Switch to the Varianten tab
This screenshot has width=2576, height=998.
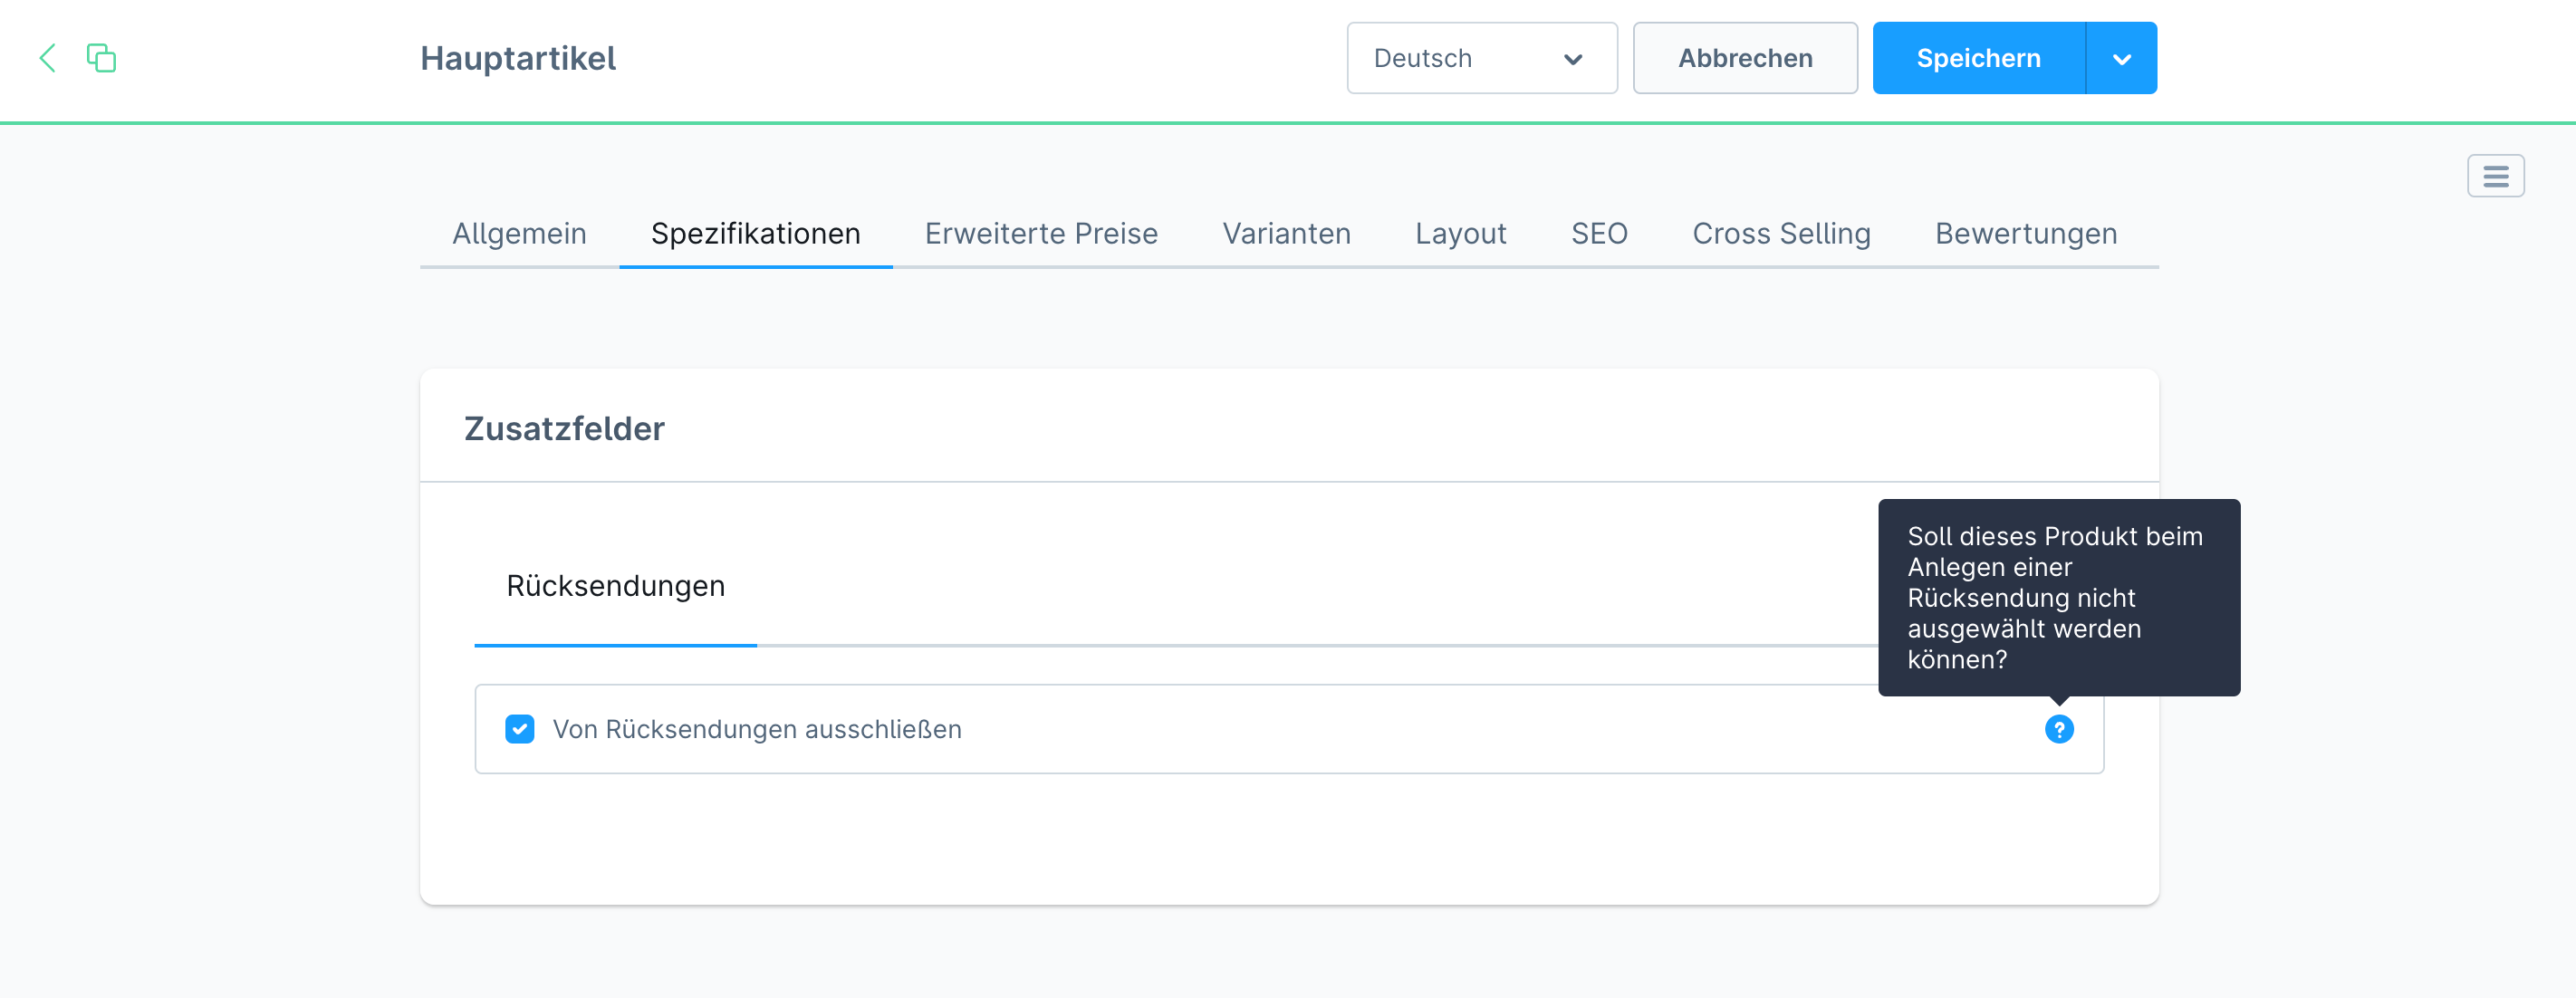(x=1286, y=233)
